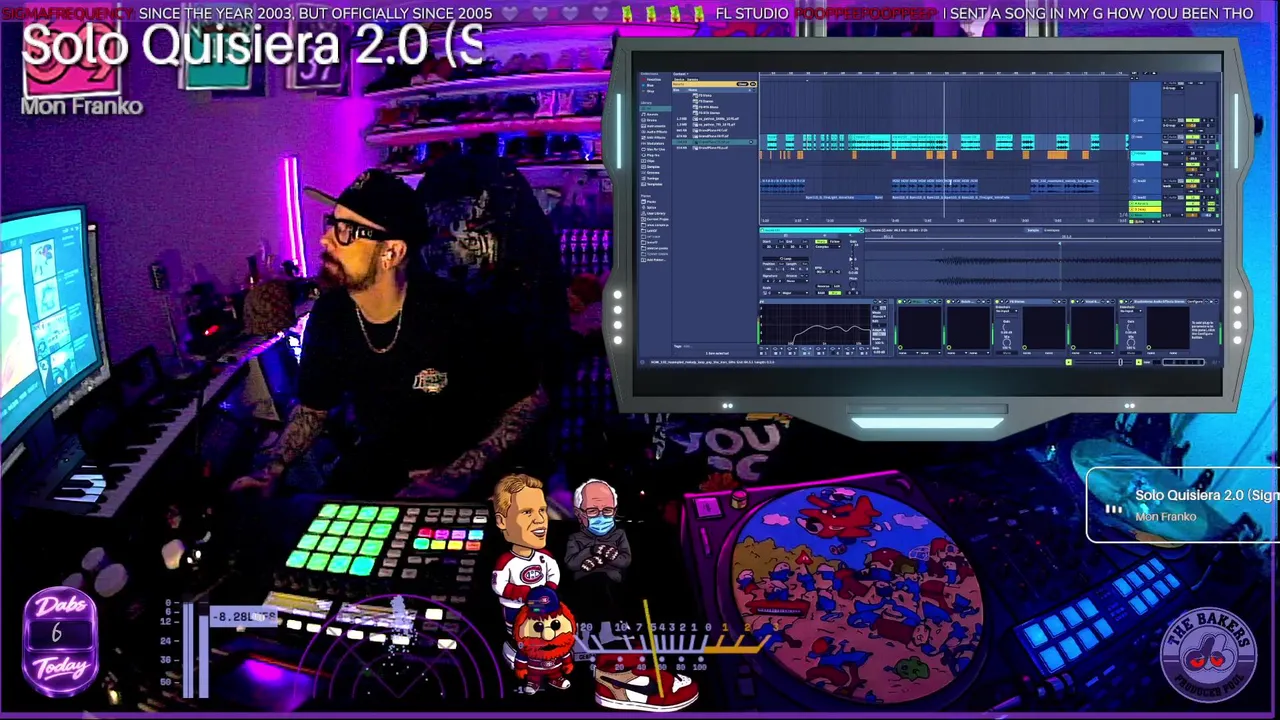1280x720 pixels.
Task: Switch to the Sample tab
Action: pos(1033,230)
